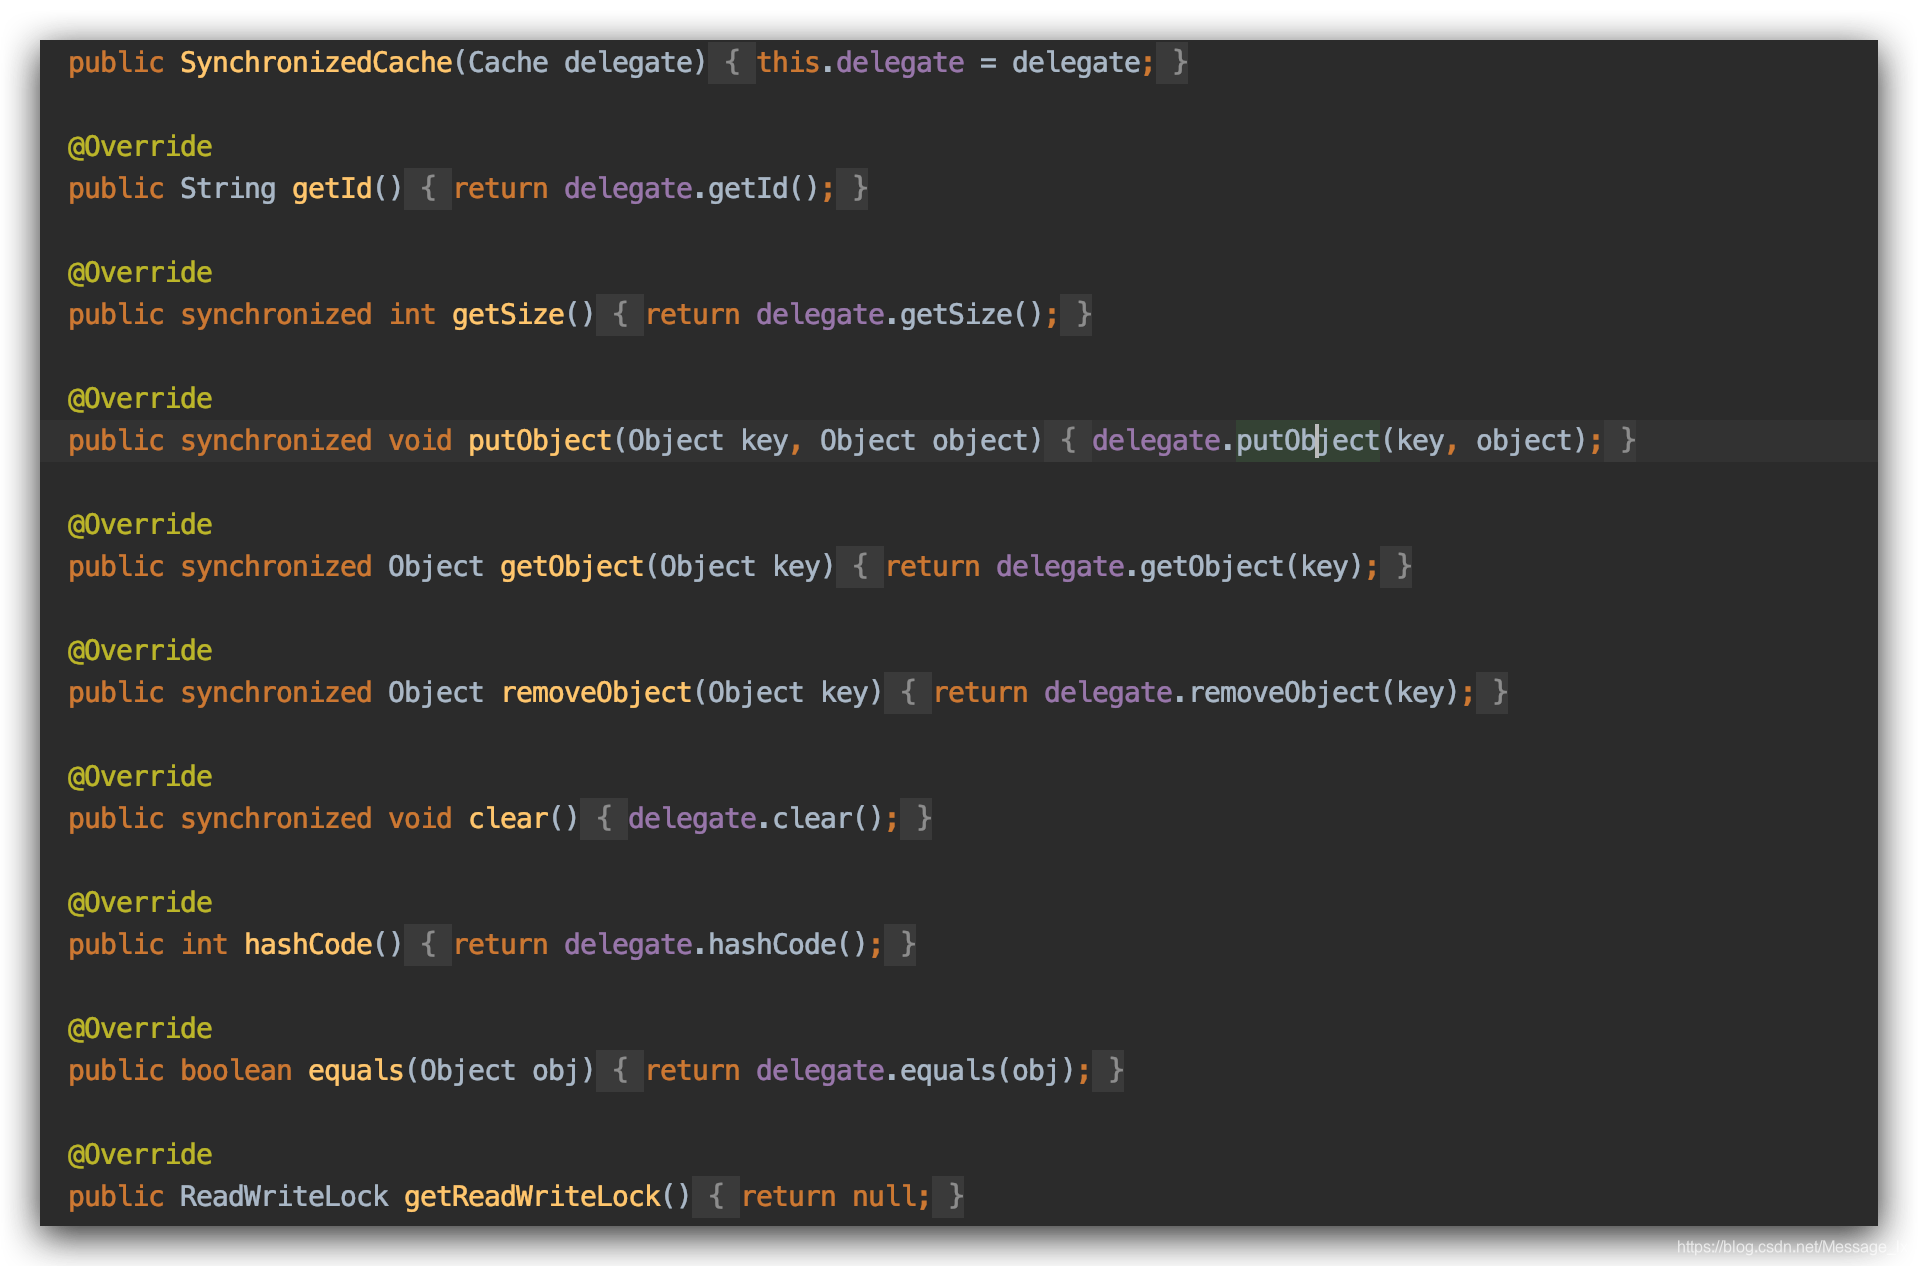Click 'synchronized' keyword on the getSize line
This screenshot has height=1266, width=1918.
pos(276,315)
